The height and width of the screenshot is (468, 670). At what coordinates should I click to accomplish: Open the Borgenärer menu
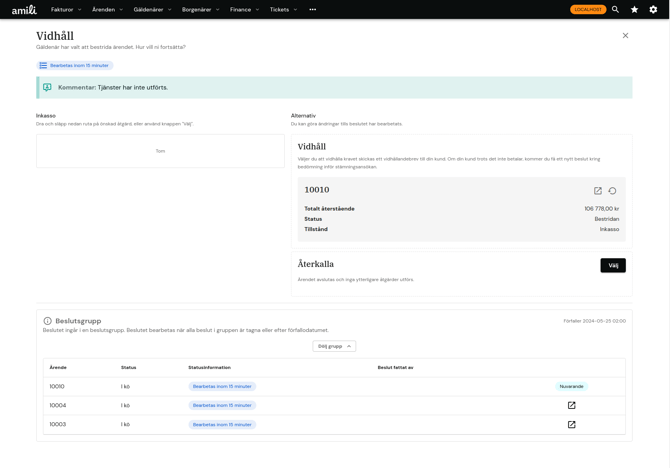coord(200,9)
